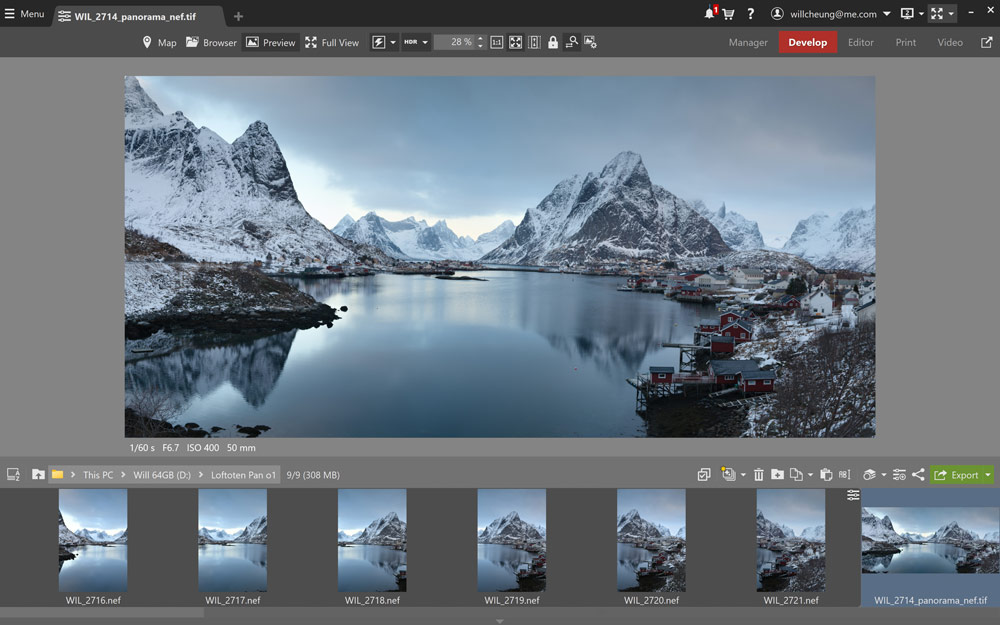Switch to the Manager module

748,42
